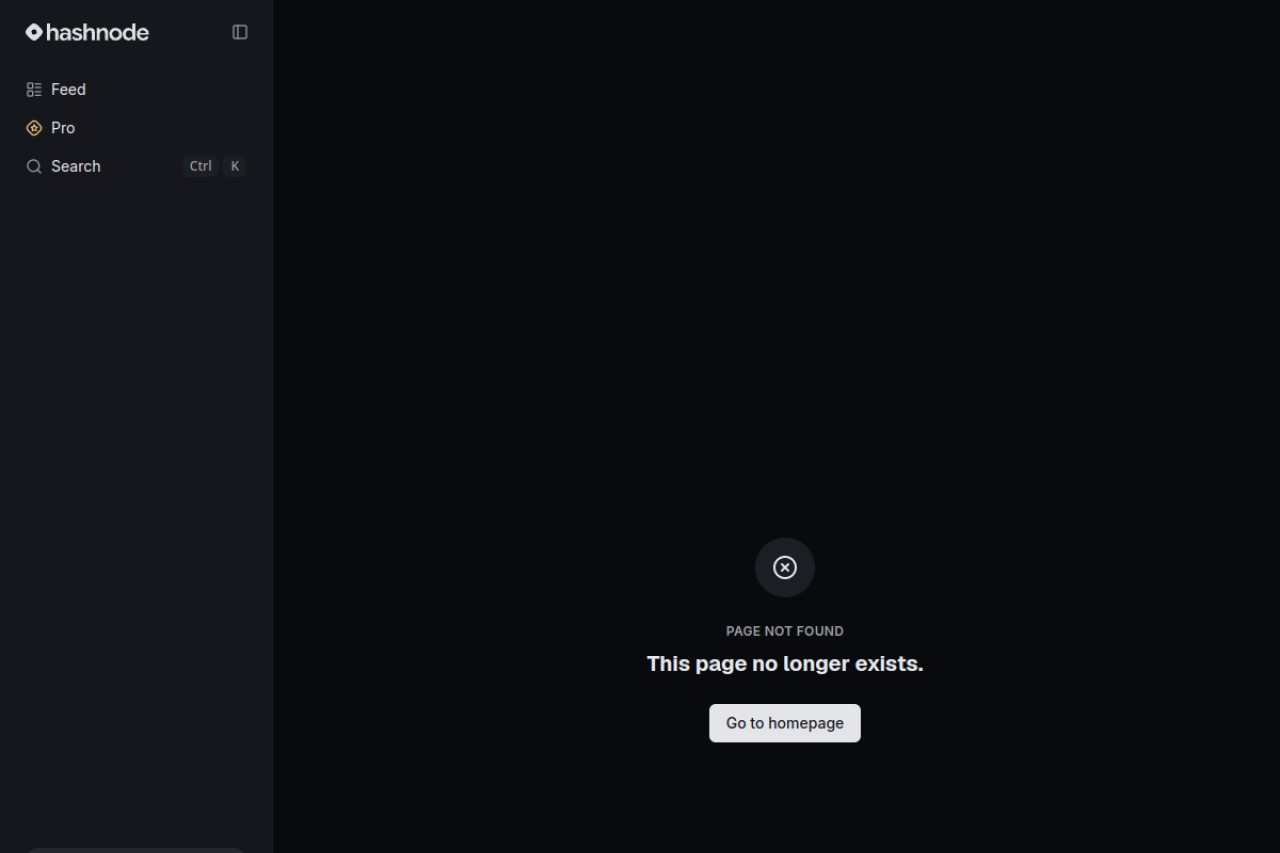Click the PAGE NOT FOUND label
Image resolution: width=1280 pixels, height=853 pixels.
pyautogui.click(x=785, y=631)
